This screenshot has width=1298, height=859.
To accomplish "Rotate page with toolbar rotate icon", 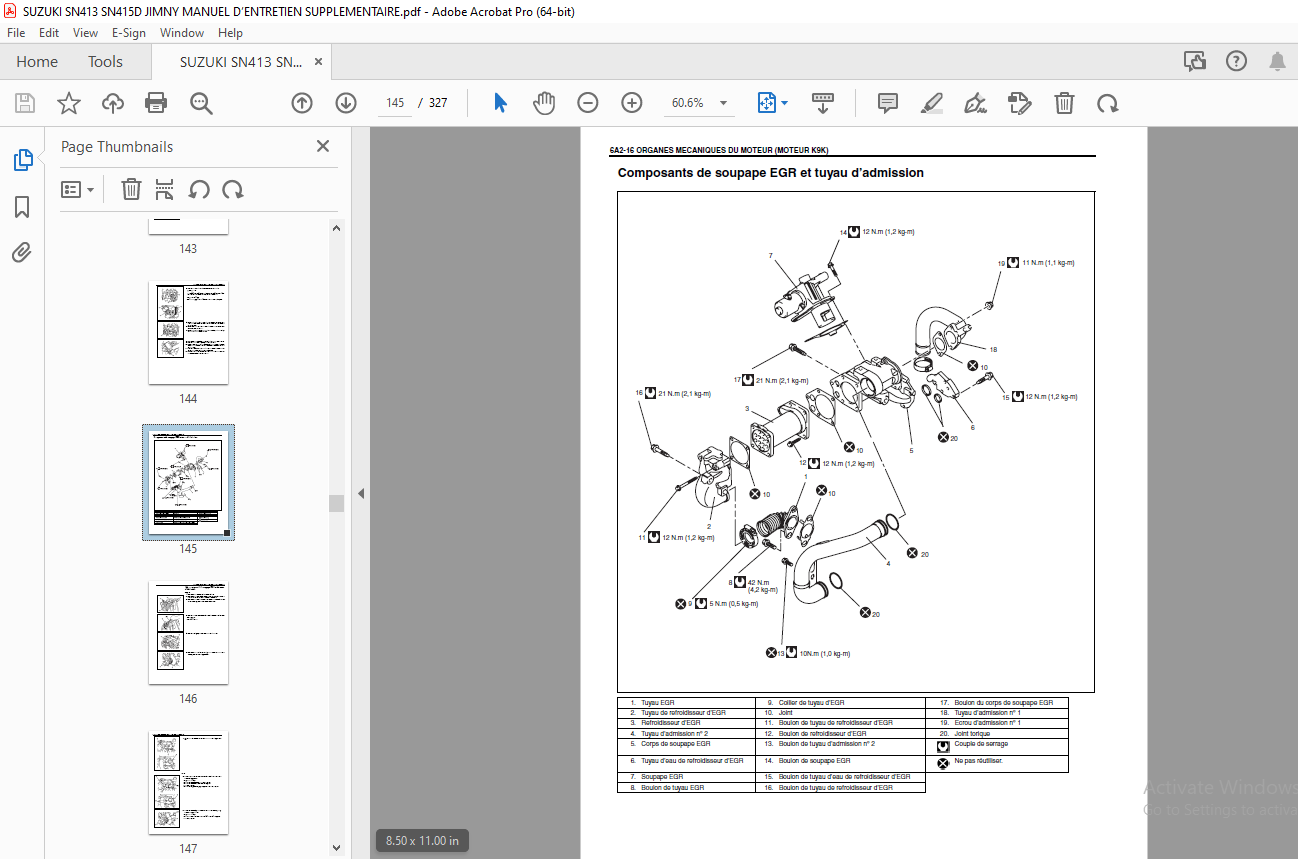I will (x=1107, y=103).
